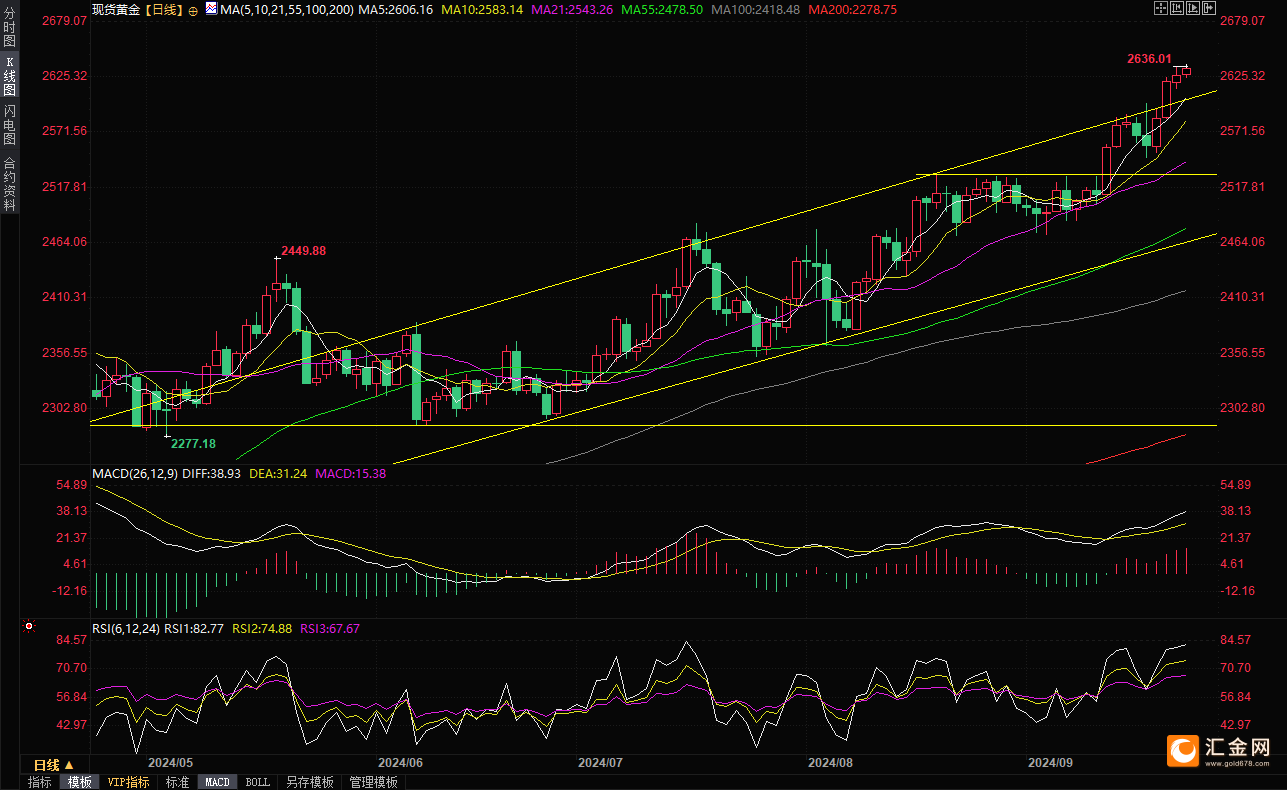Click the MA indicator chart icon
Screen dimensions: 1287x790
point(210,8)
